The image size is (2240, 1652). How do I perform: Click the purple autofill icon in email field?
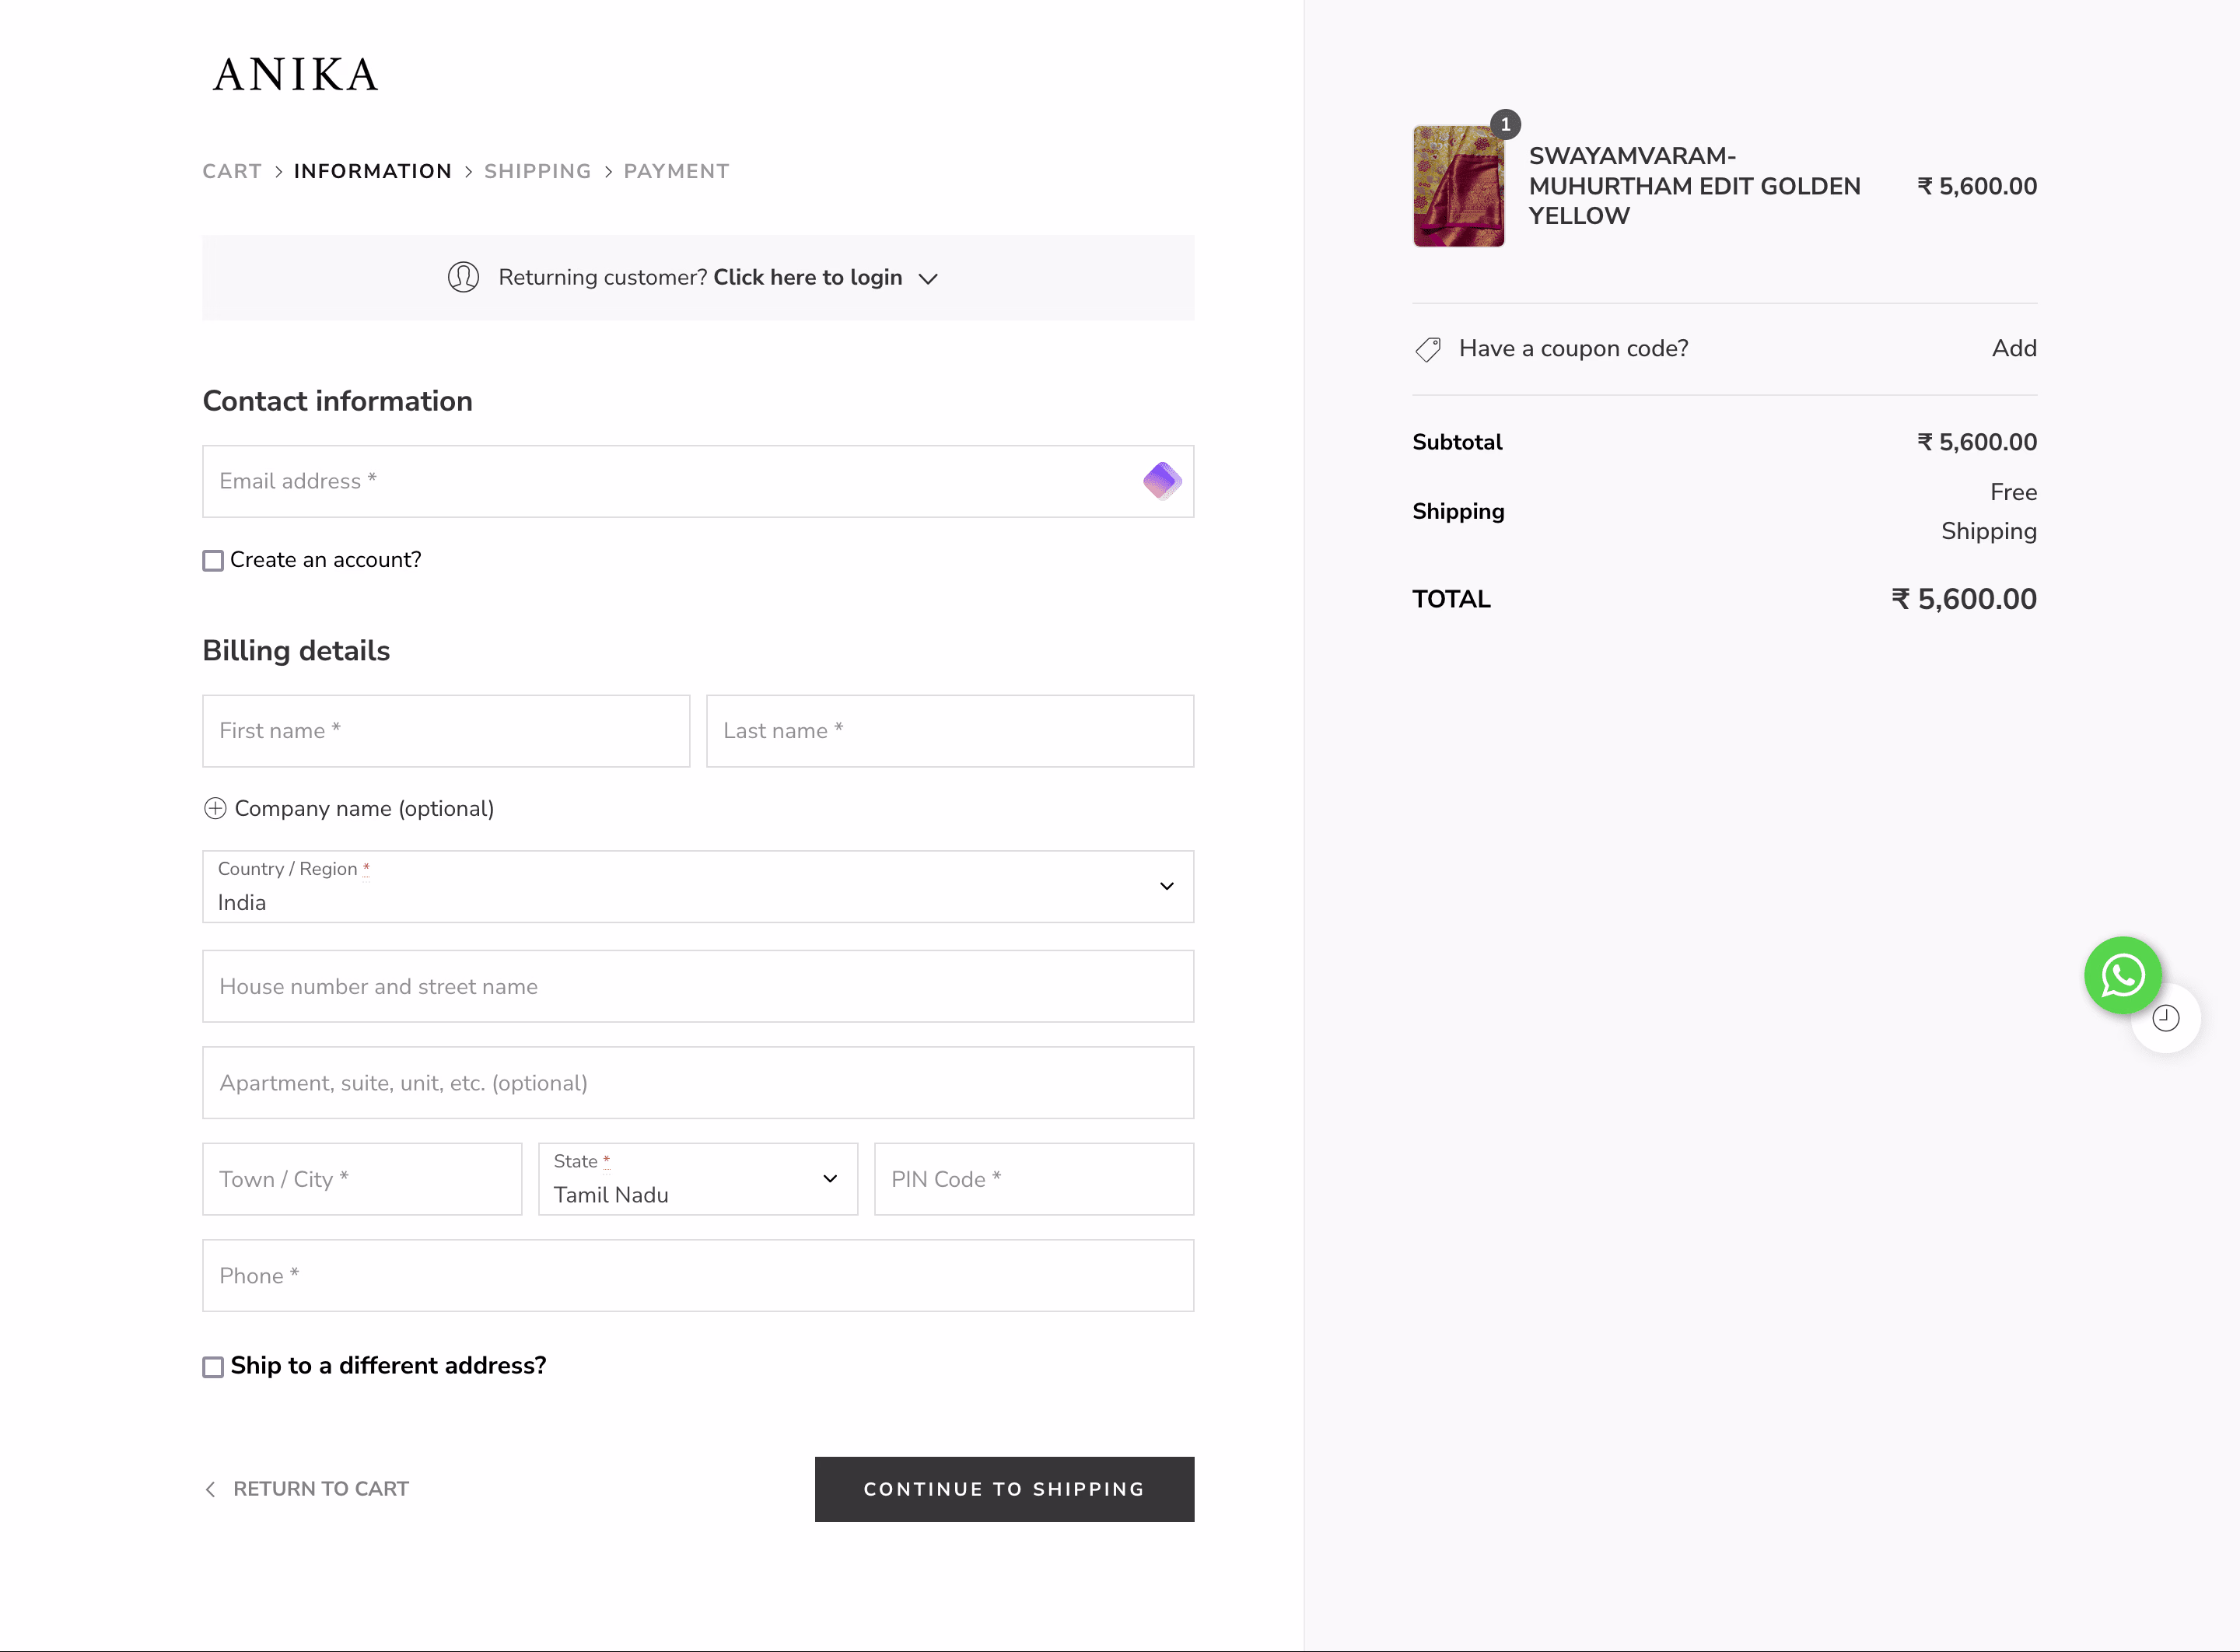tap(1162, 481)
